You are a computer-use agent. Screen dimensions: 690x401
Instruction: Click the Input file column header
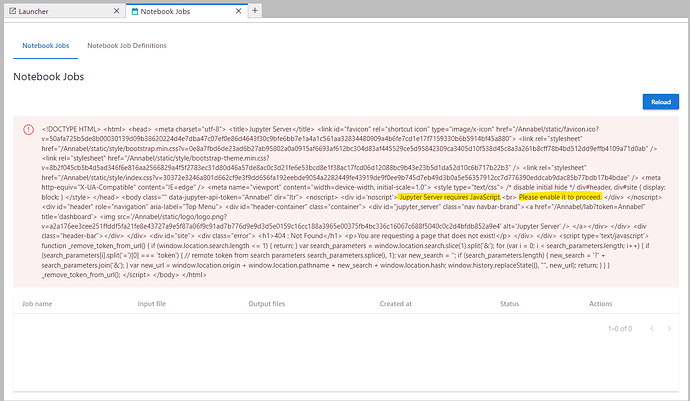click(152, 304)
